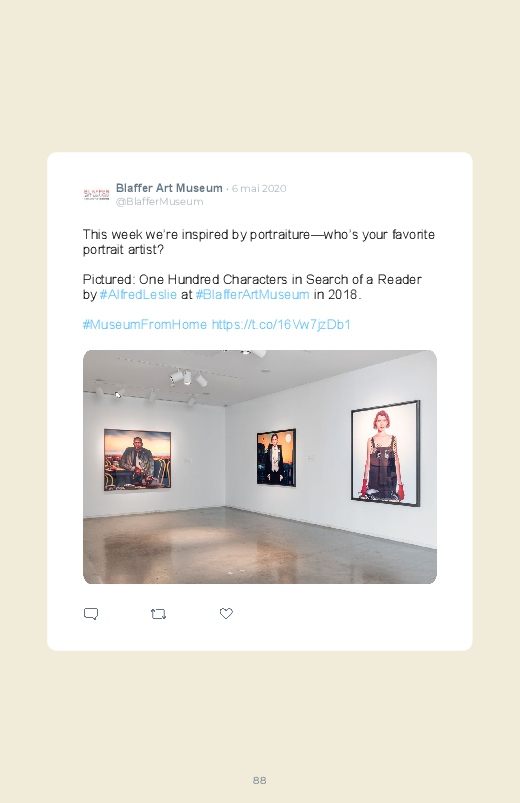Image resolution: width=520 pixels, height=803 pixels.
Task: Click the polished concrete floor in photo
Action: pyautogui.click(x=260, y=545)
